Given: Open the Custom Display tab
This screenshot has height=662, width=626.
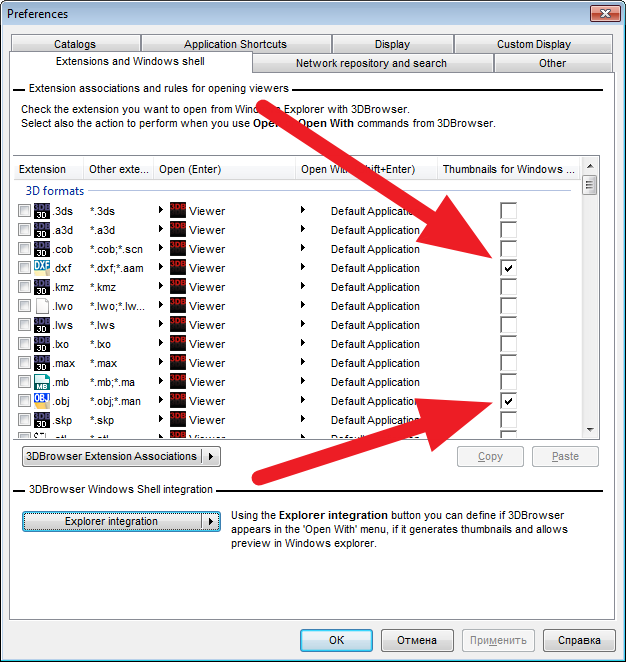Looking at the screenshot, I should [534, 44].
